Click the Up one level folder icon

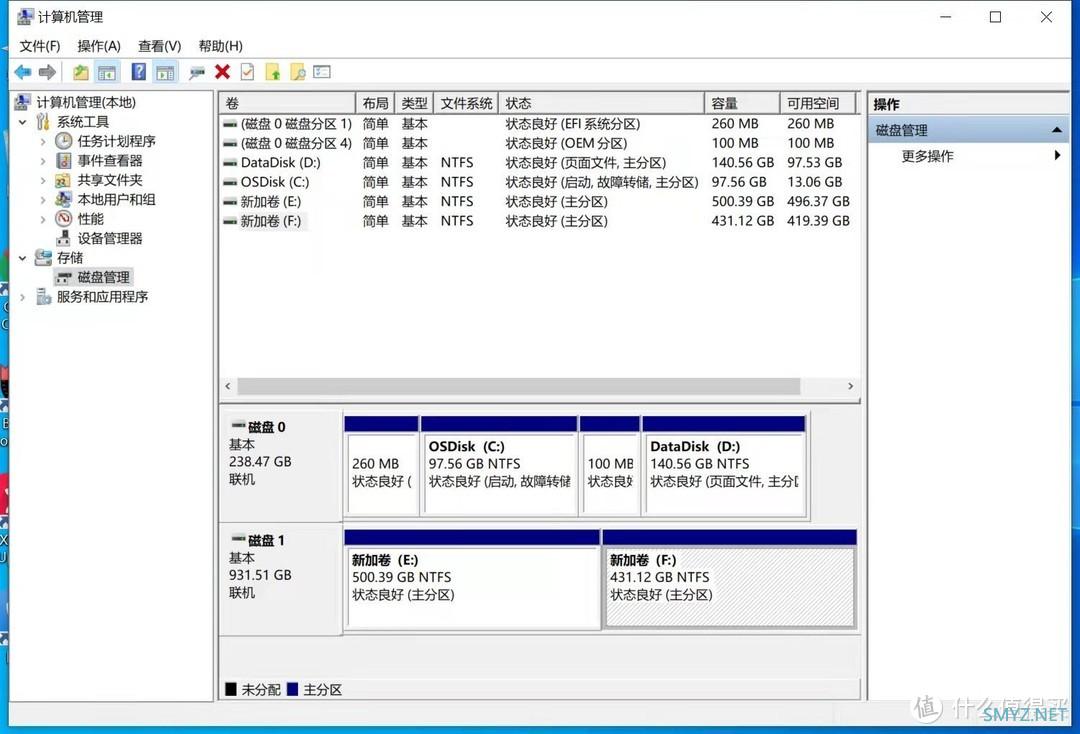coord(81,72)
